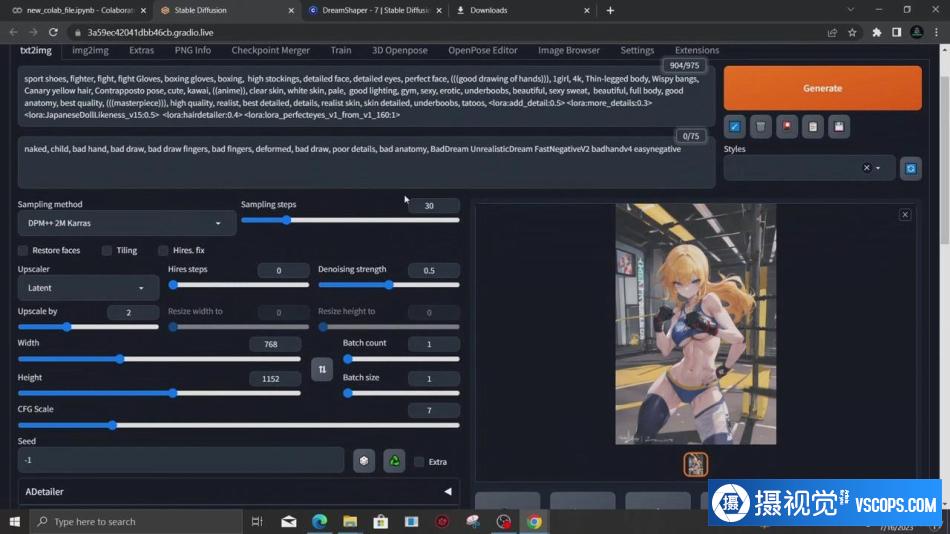Adjust the CFG Scale slider

coord(239,426)
